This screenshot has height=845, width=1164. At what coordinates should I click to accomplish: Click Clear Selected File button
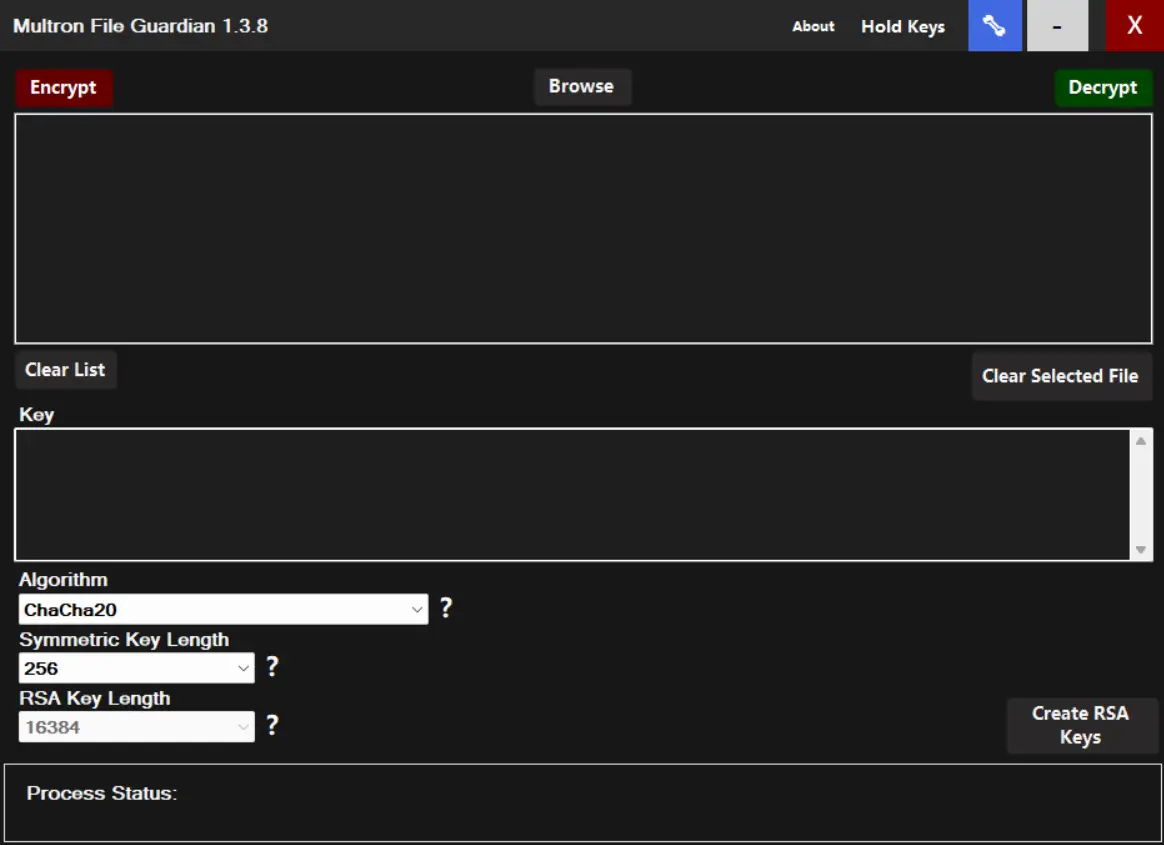pos(1060,376)
